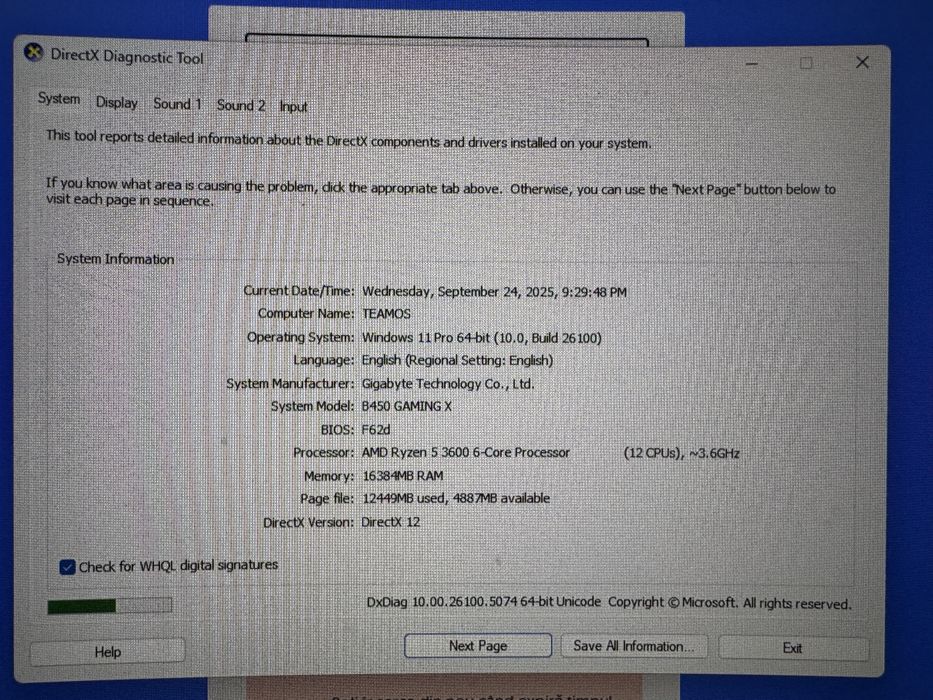The image size is (933, 700).
Task: Click the Help button
Action: click(x=107, y=652)
